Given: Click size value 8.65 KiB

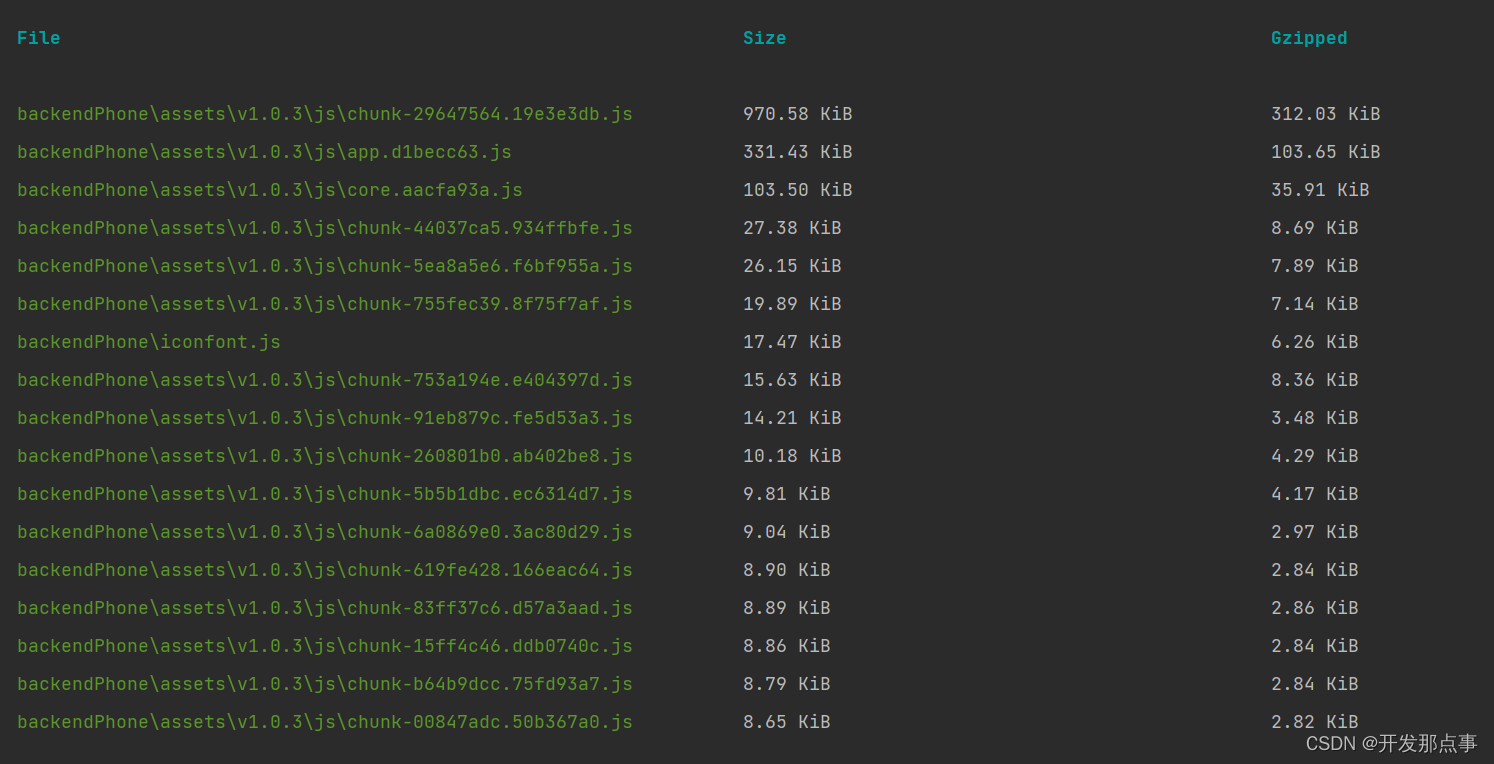Looking at the screenshot, I should tap(787, 722).
